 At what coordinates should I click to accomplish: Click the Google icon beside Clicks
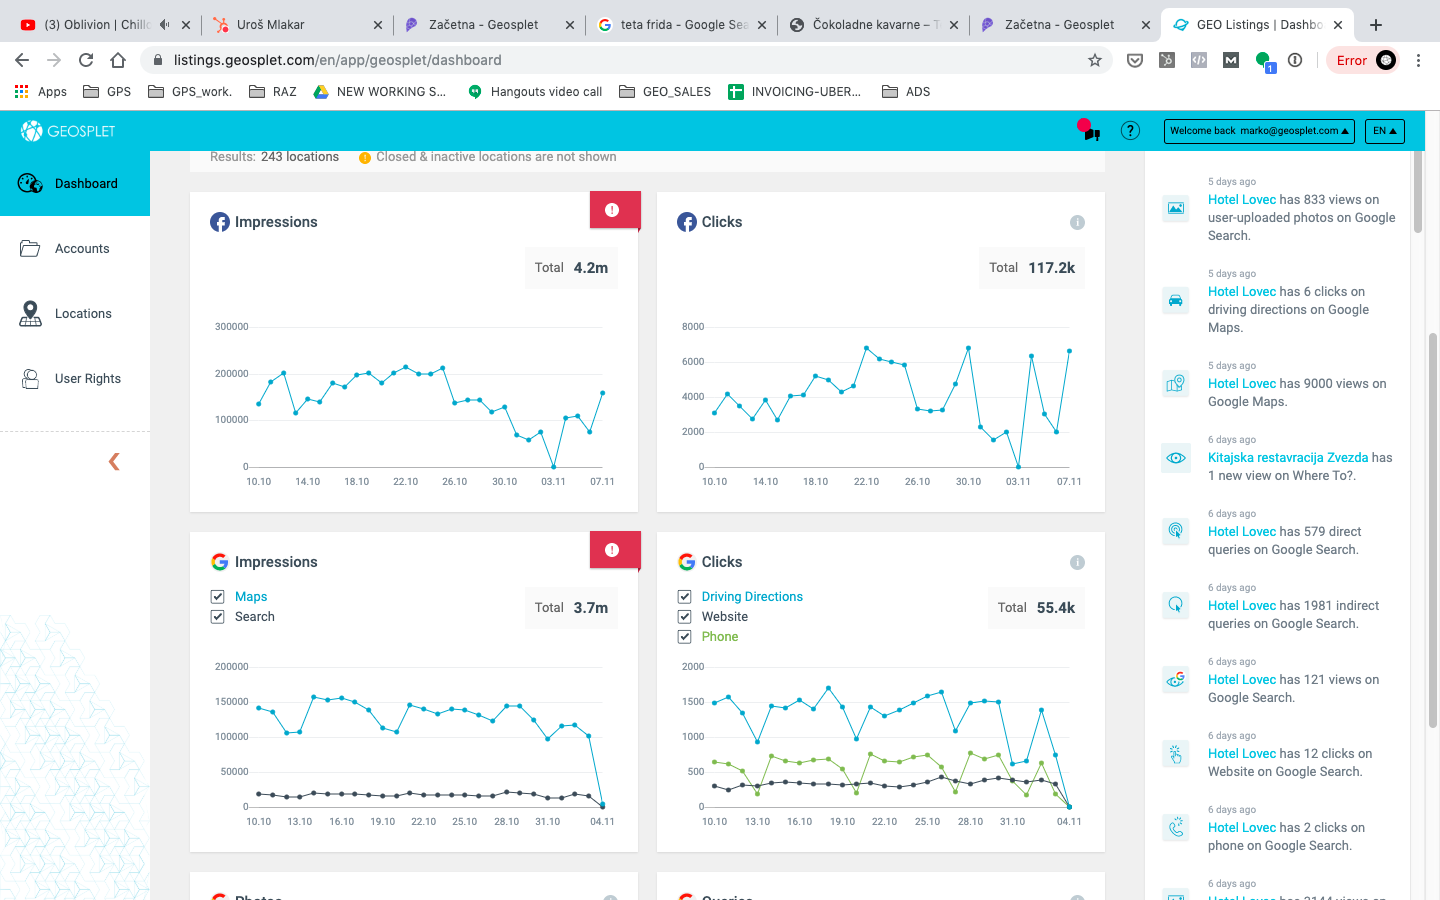pos(687,562)
